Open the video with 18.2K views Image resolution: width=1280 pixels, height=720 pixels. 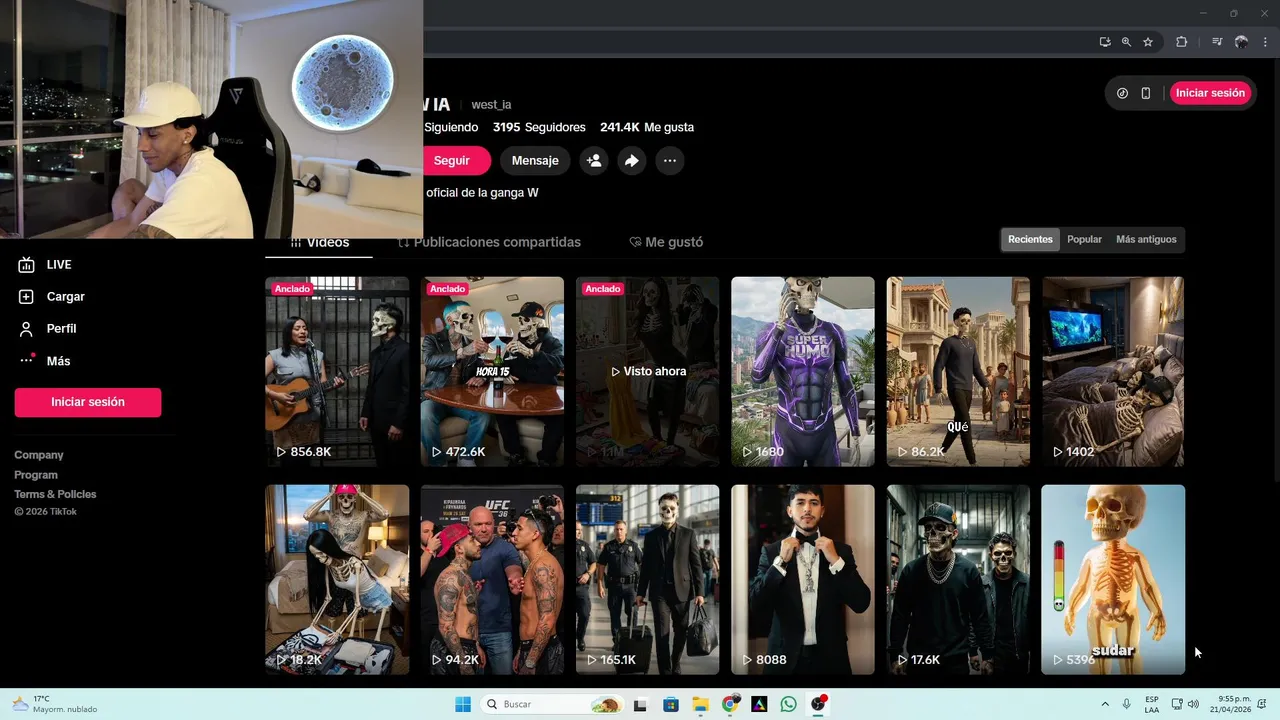click(337, 580)
